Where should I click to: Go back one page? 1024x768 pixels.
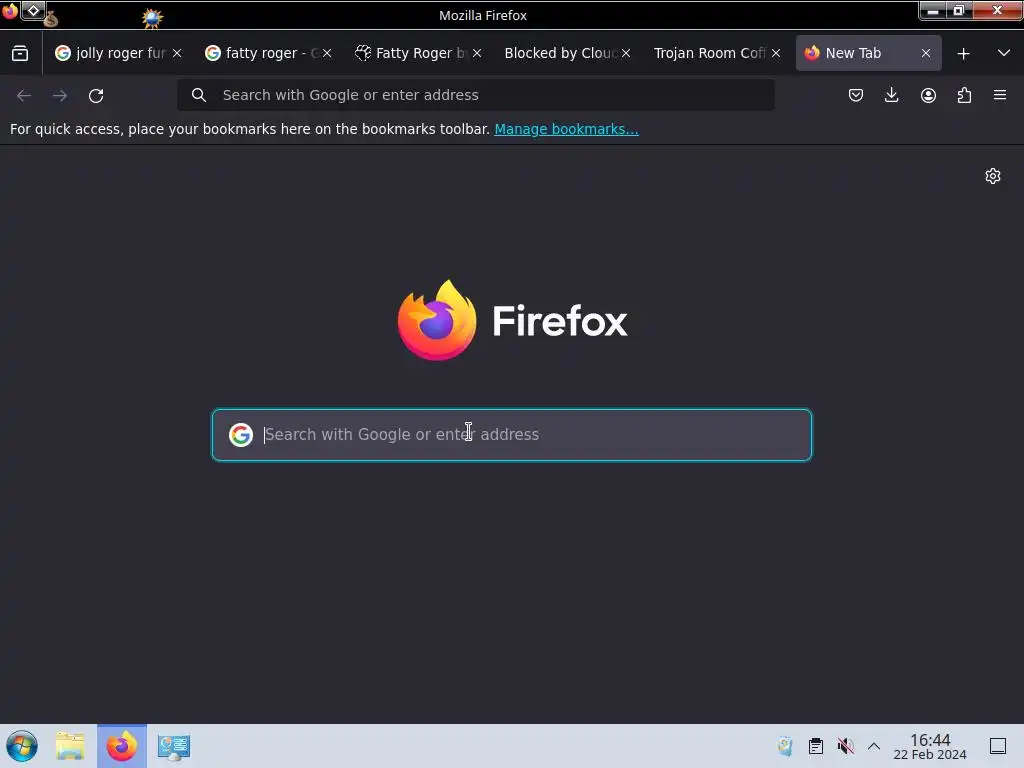pyautogui.click(x=24, y=95)
